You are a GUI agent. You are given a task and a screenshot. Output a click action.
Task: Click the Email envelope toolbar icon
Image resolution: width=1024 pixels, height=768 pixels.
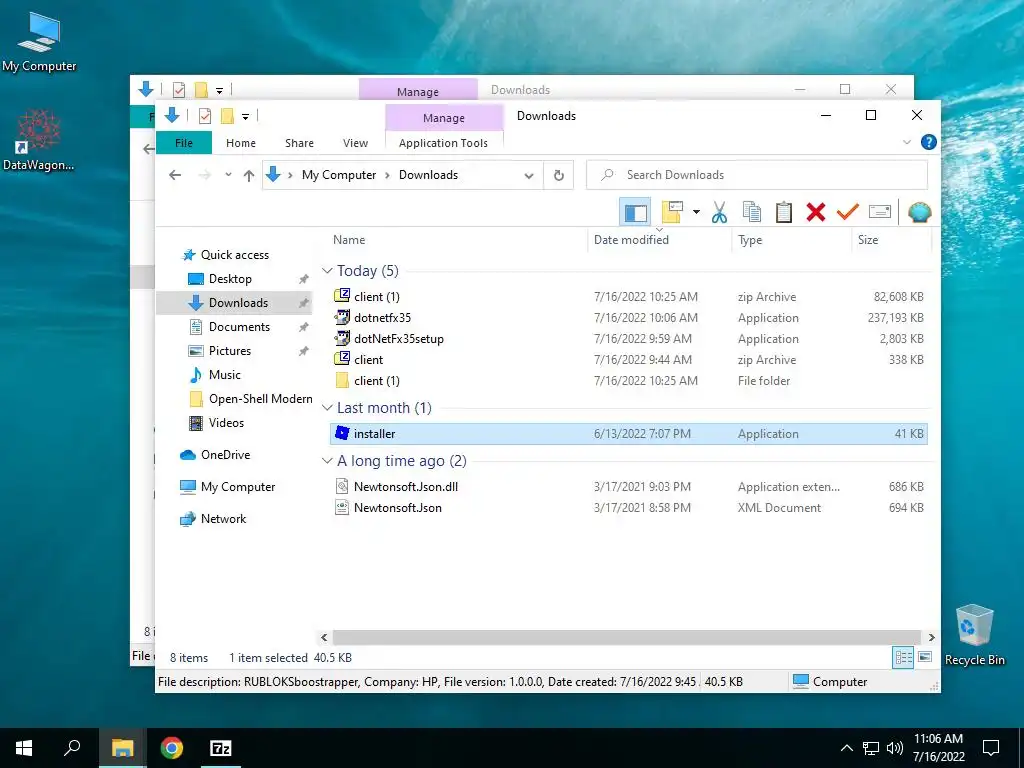coord(880,212)
